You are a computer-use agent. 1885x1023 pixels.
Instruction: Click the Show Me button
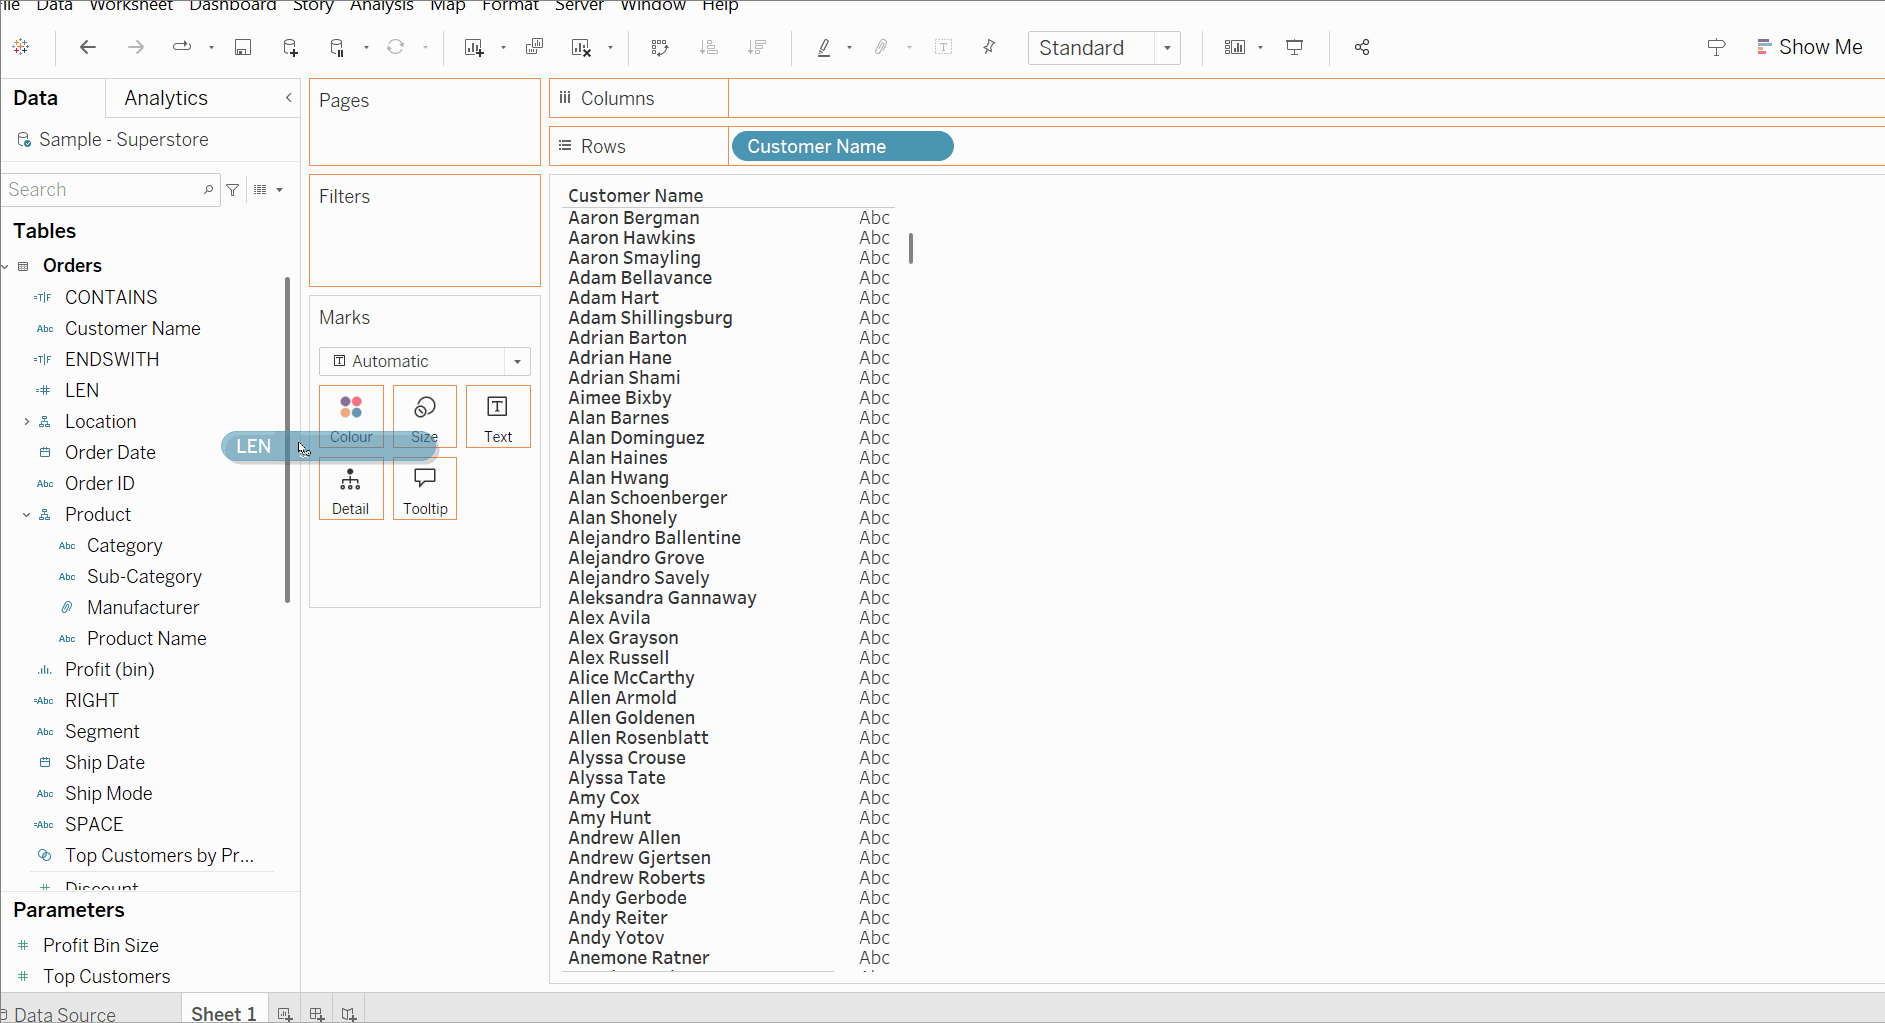[1809, 47]
